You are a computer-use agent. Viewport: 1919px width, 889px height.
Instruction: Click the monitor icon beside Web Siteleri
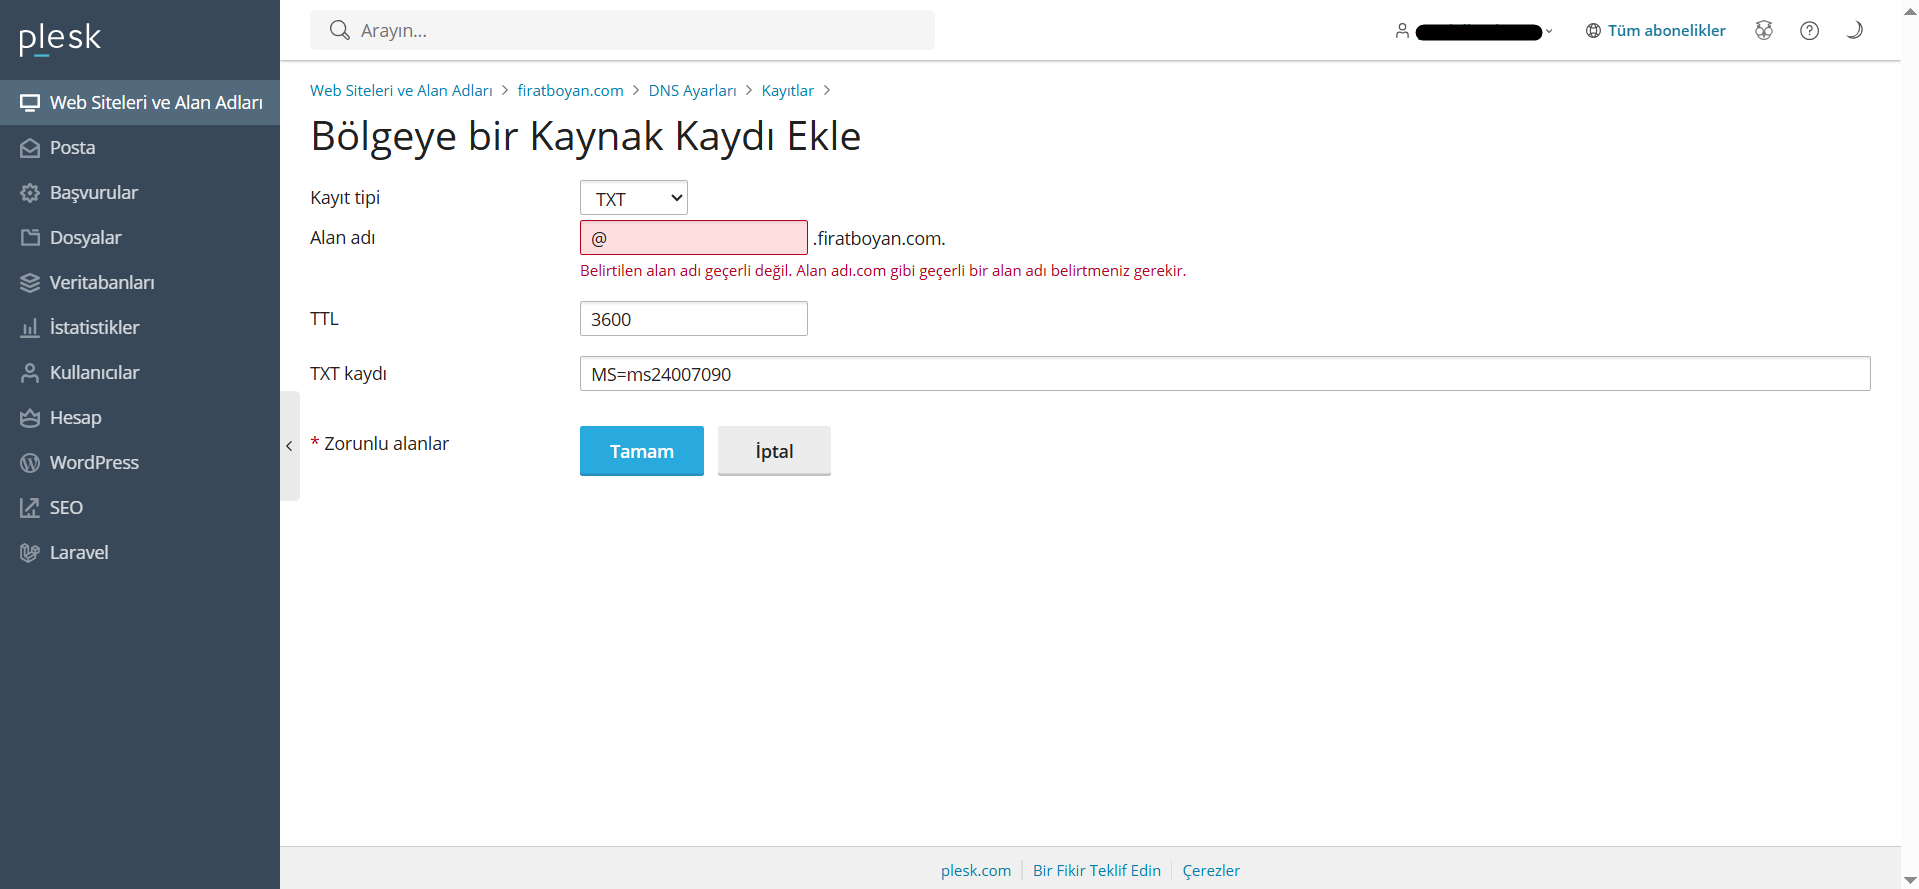click(30, 102)
